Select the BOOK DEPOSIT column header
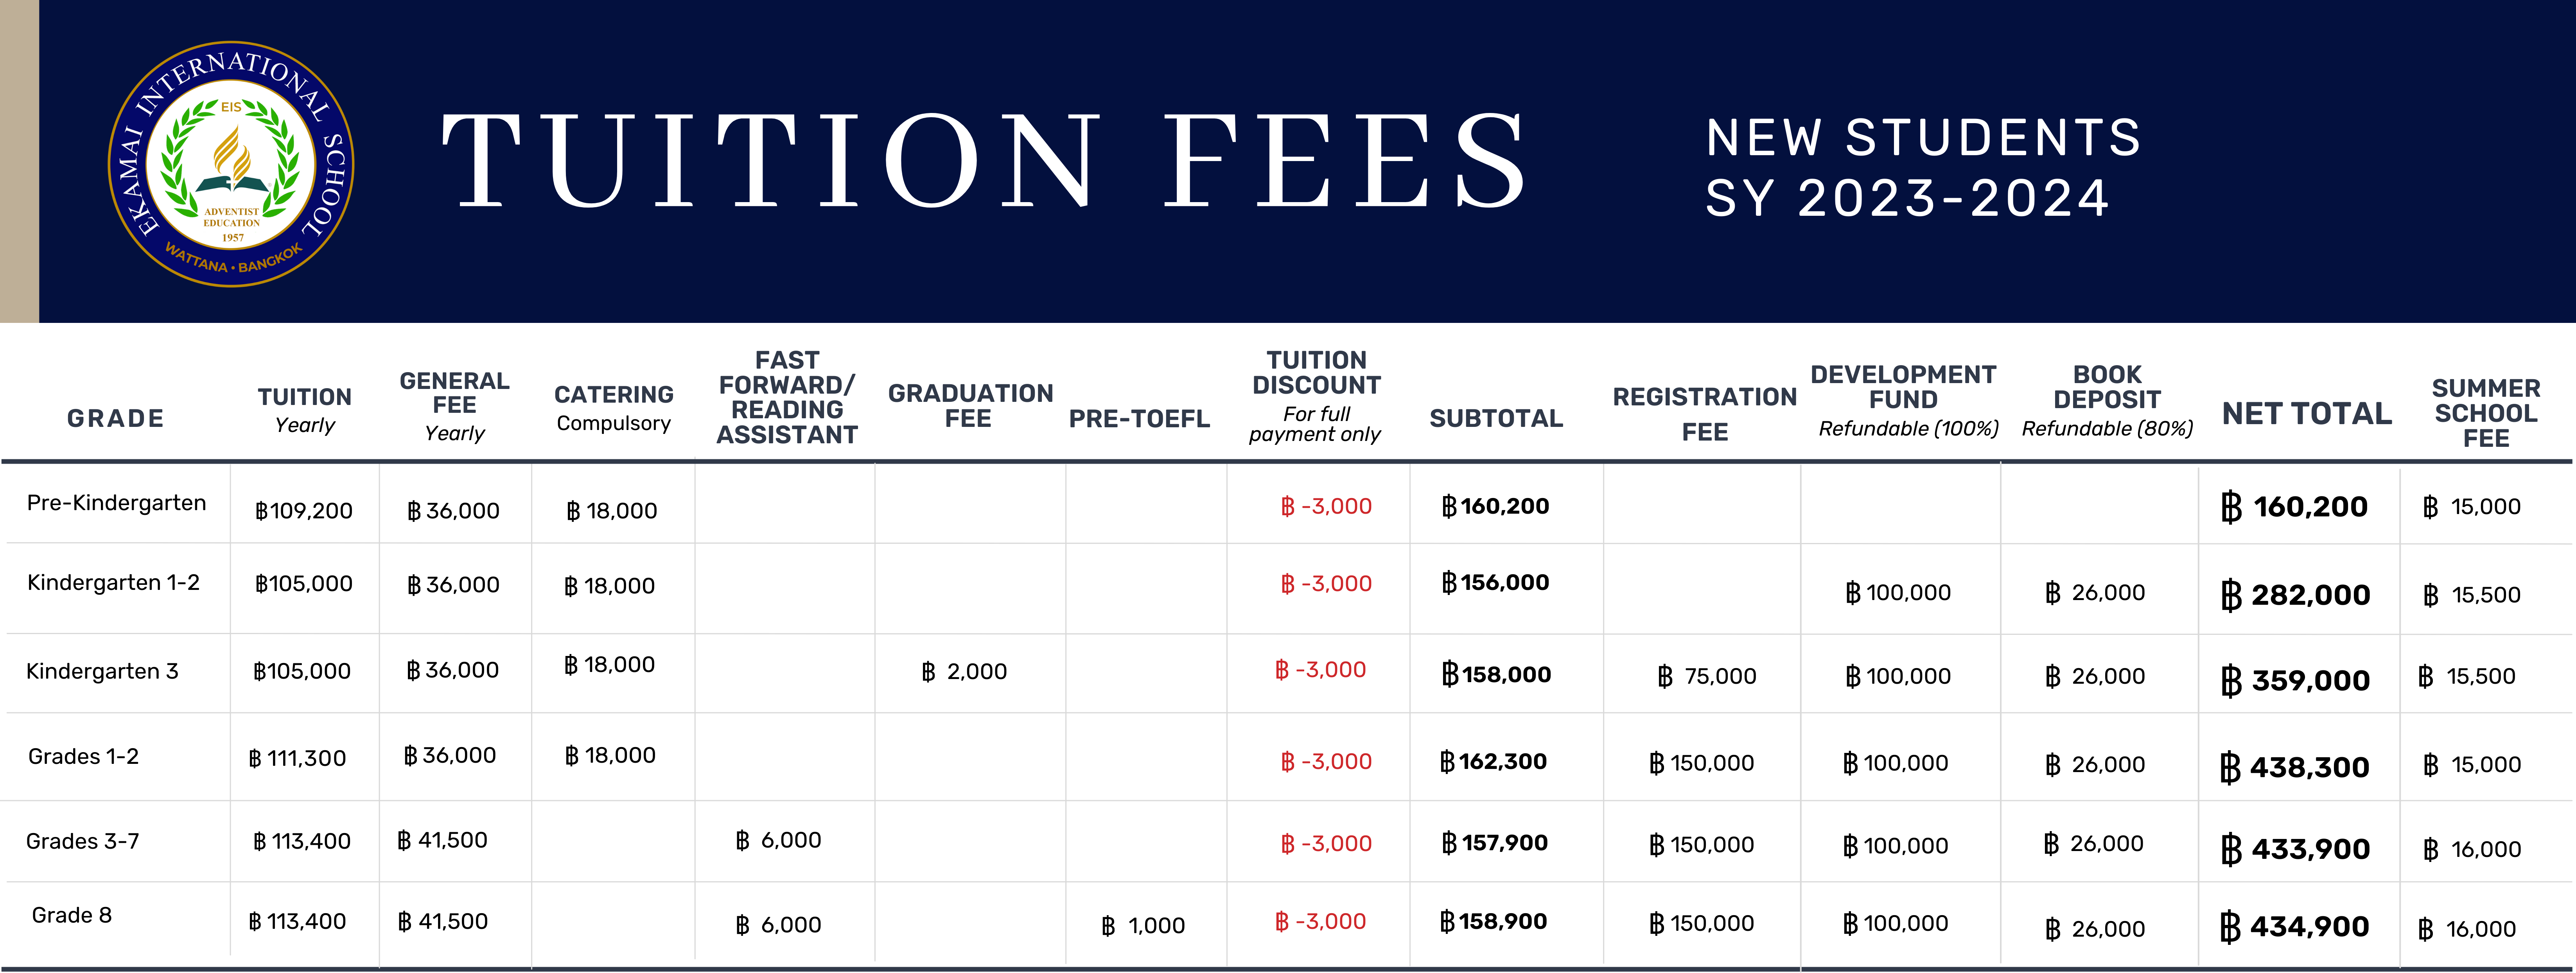 tap(2107, 401)
